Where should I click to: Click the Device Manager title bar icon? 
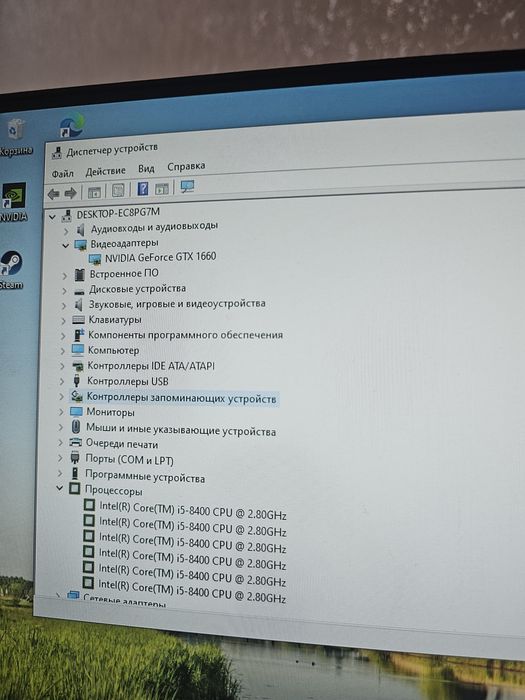pyautogui.click(x=57, y=153)
